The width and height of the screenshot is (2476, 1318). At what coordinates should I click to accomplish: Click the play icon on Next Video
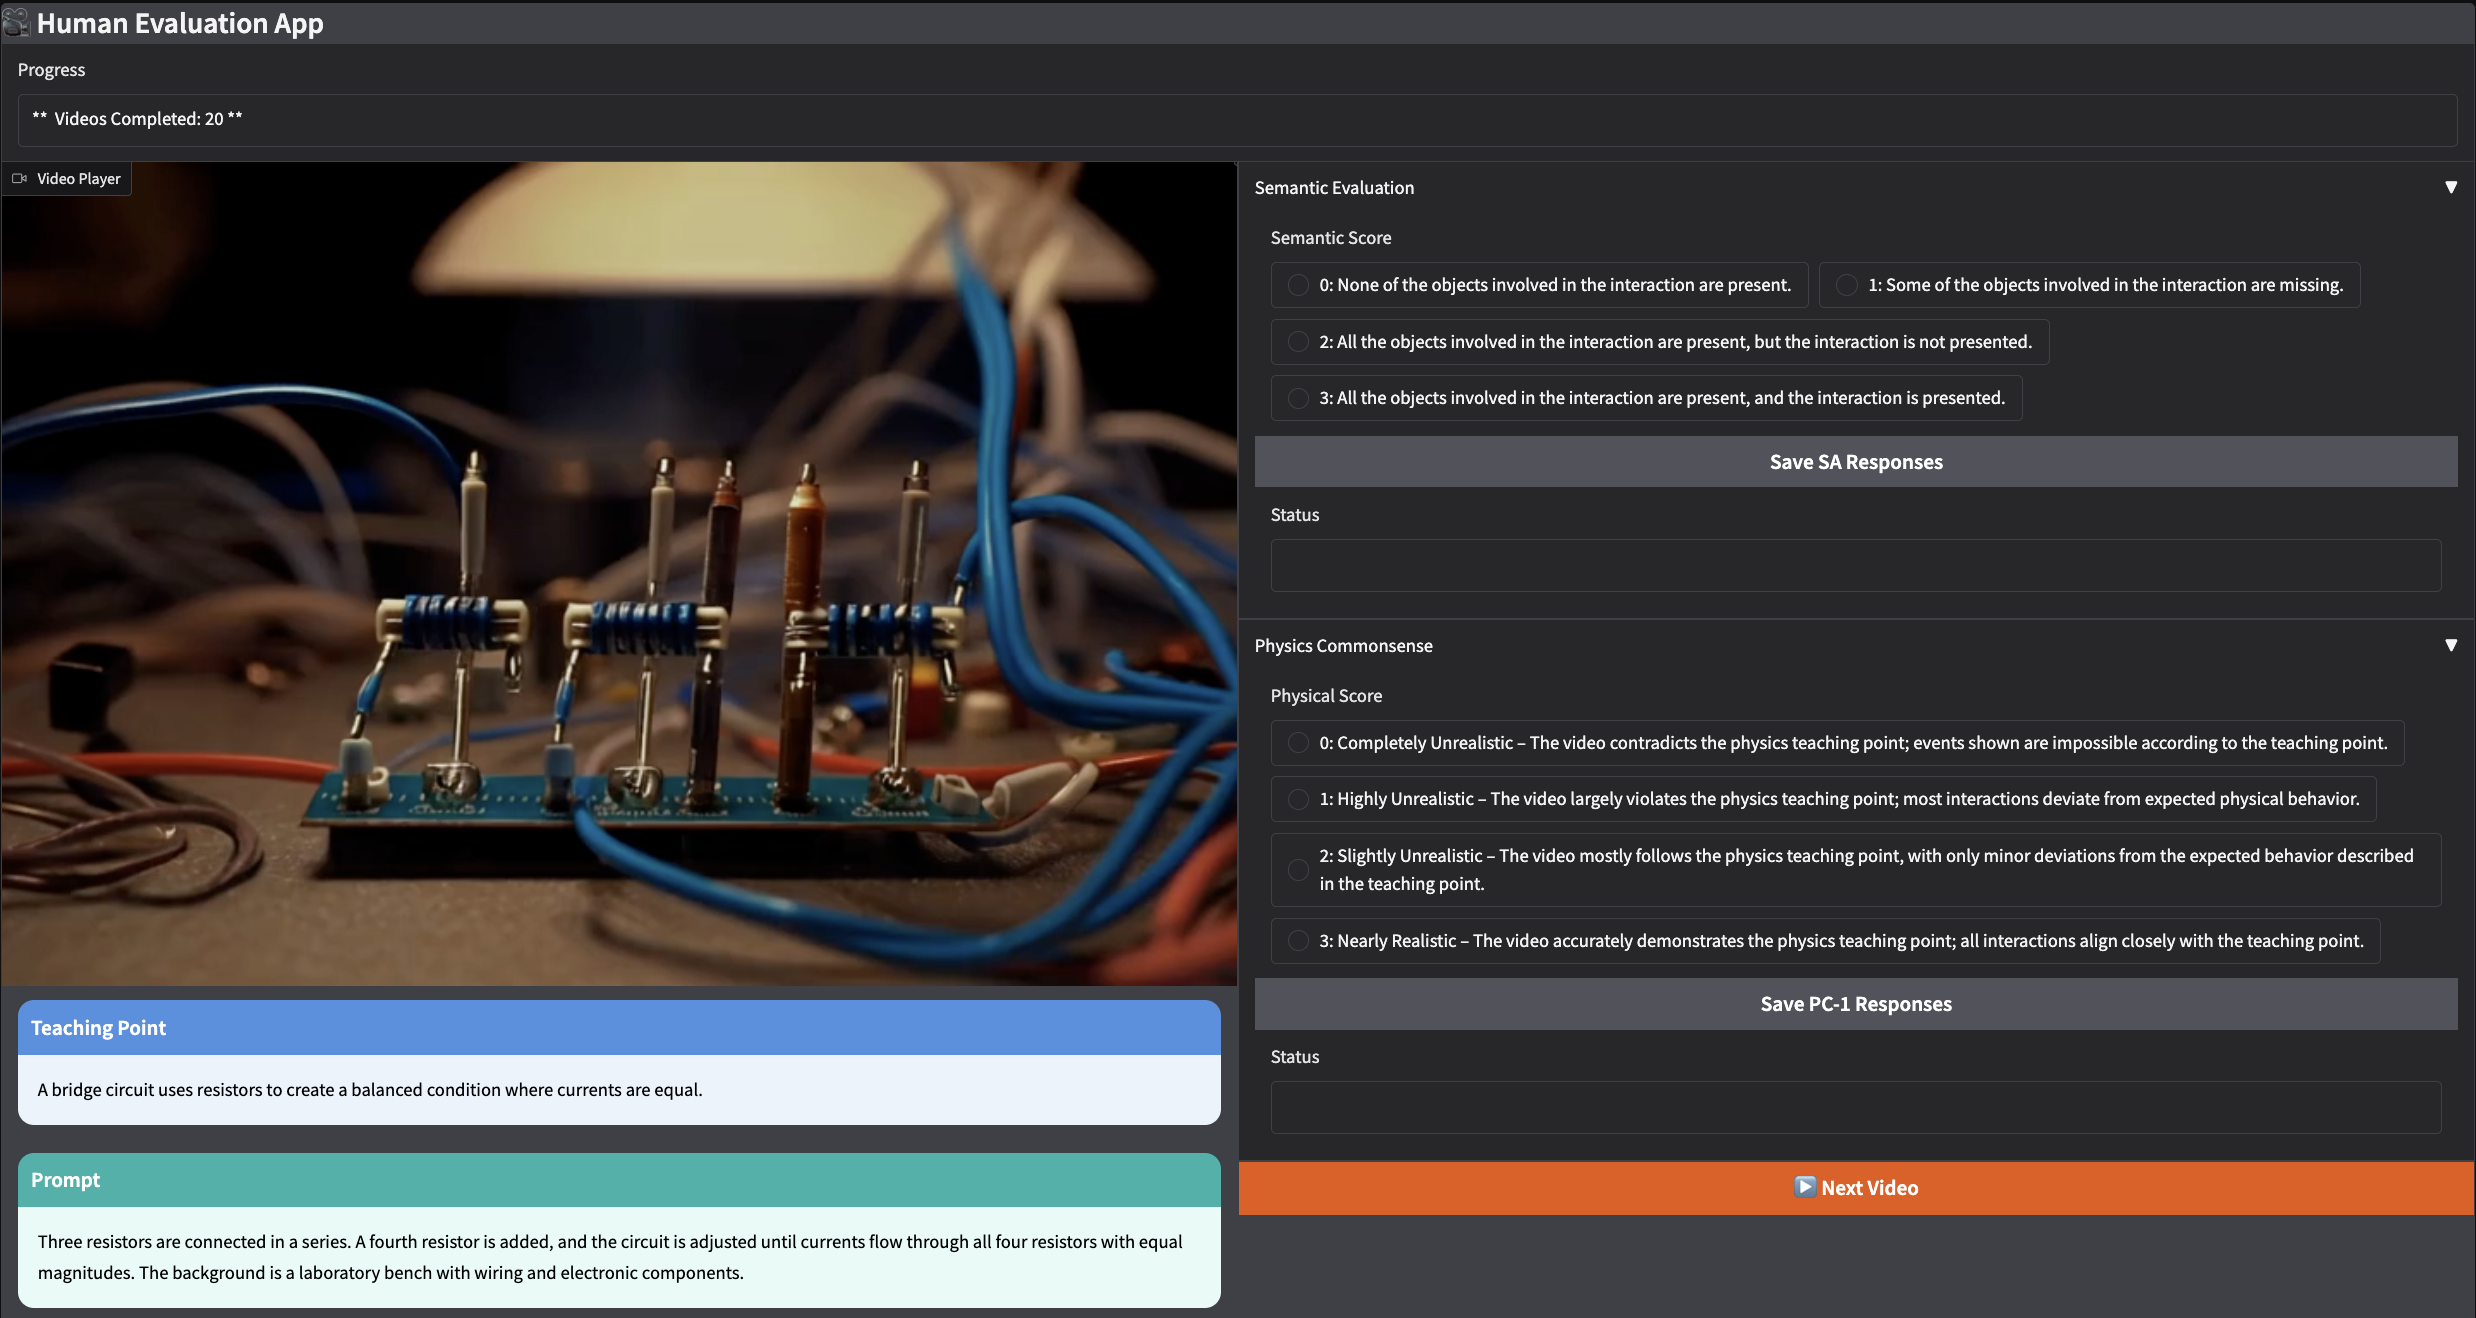coord(1804,1187)
